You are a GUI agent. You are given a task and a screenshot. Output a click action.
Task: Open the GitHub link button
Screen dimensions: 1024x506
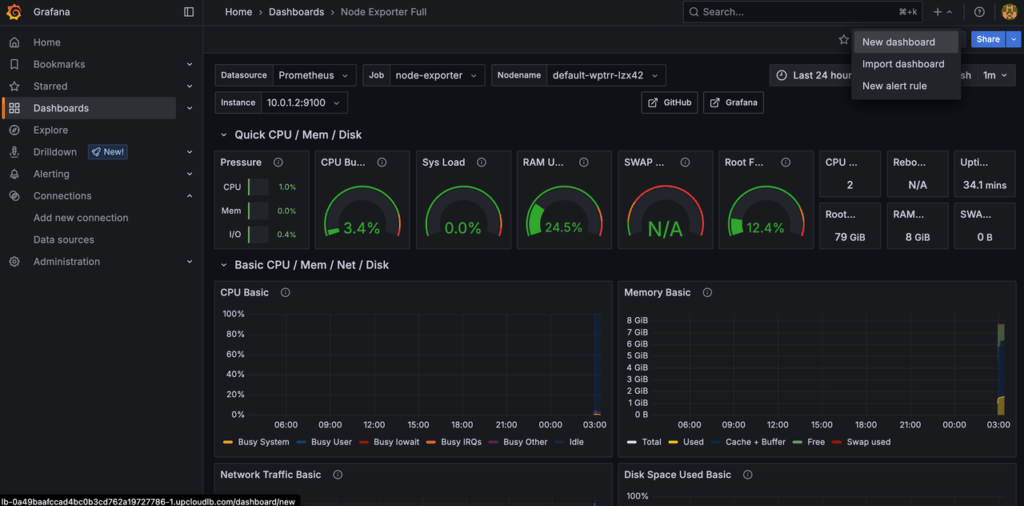click(x=670, y=103)
